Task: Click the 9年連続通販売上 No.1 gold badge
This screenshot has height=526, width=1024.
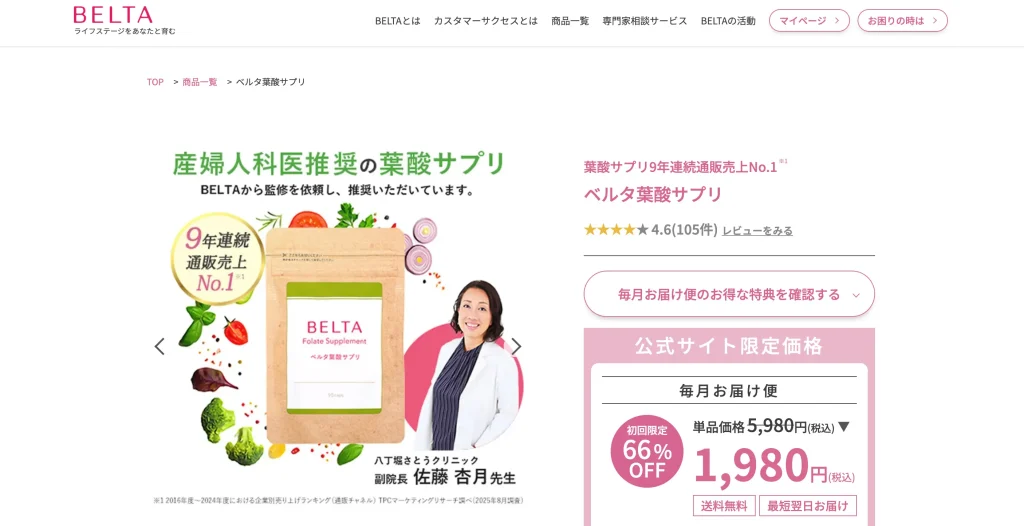Action: click(217, 259)
